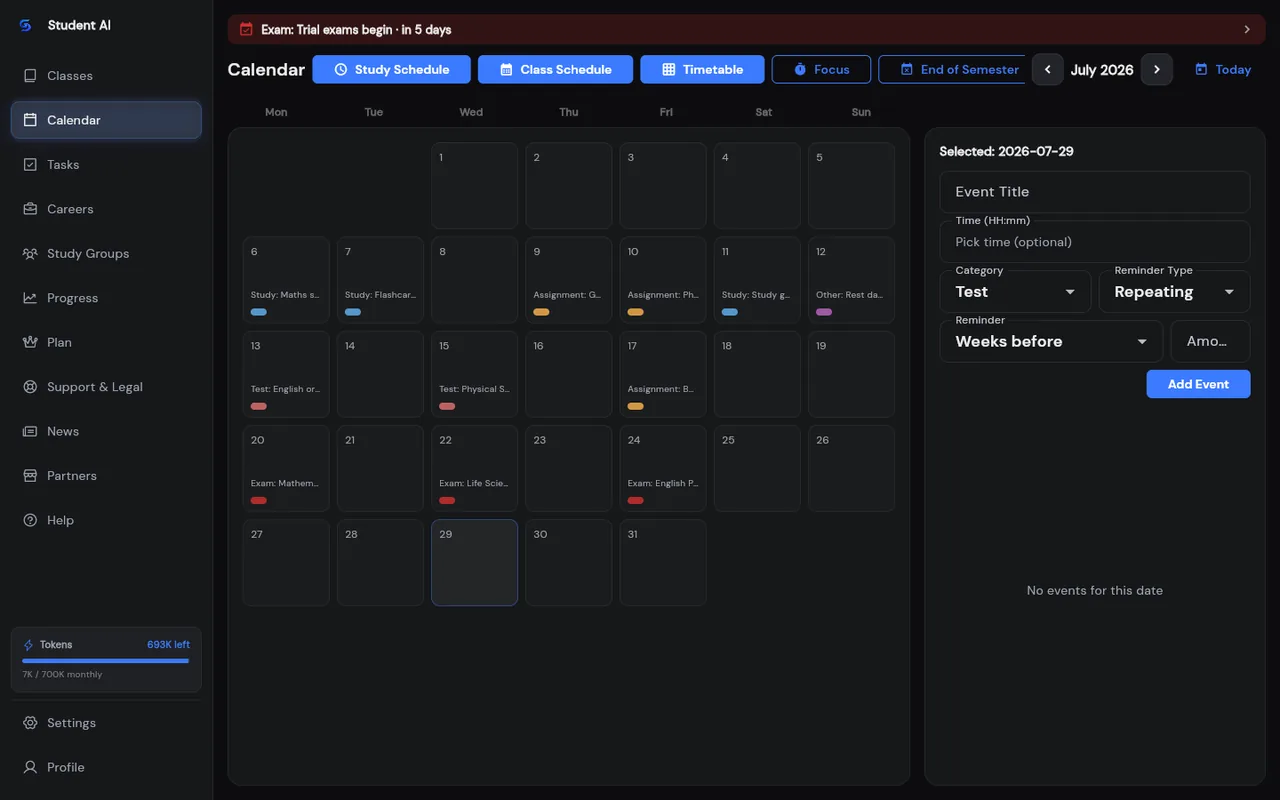The image size is (1280, 800).
Task: Expand the Weeks before reminder dropdown
Action: [1051, 341]
